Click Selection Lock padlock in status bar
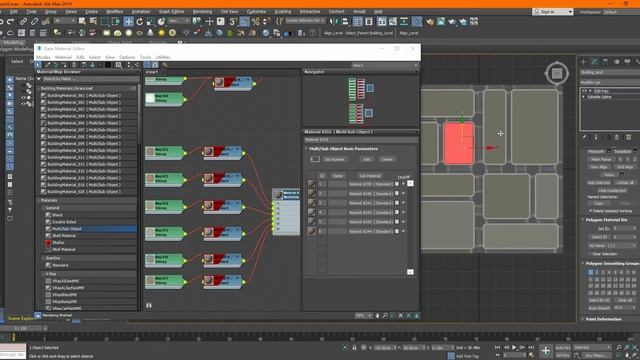640x360 pixels. click(354, 347)
